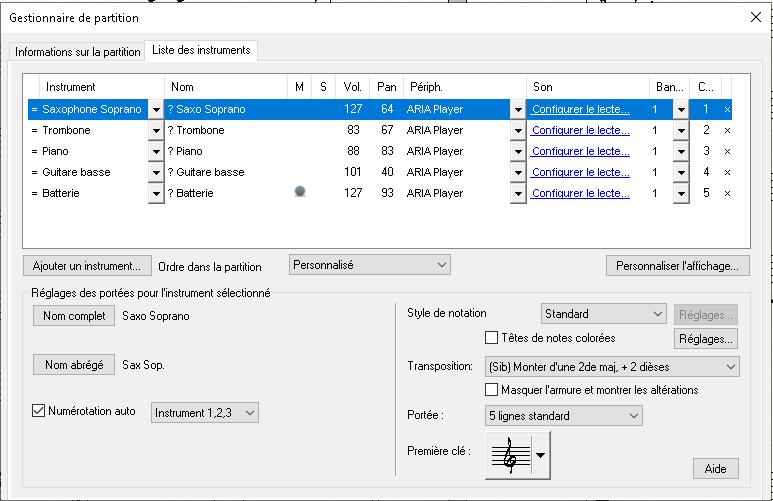Click the × icon on Batterie row

click(x=727, y=194)
